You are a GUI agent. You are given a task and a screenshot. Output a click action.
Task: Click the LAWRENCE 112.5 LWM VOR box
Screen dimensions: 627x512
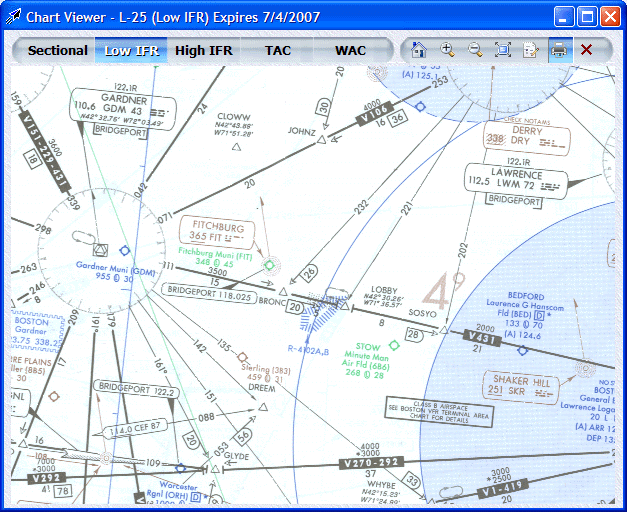[515, 179]
